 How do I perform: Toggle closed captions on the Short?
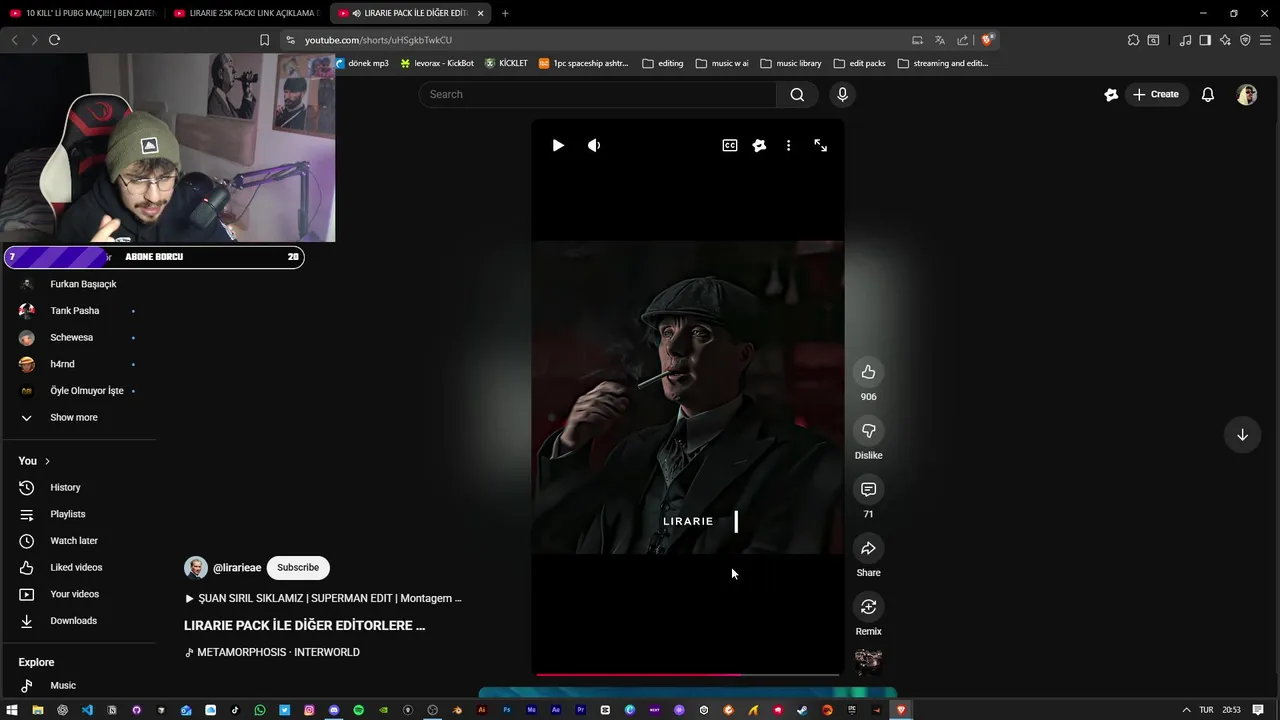click(730, 145)
